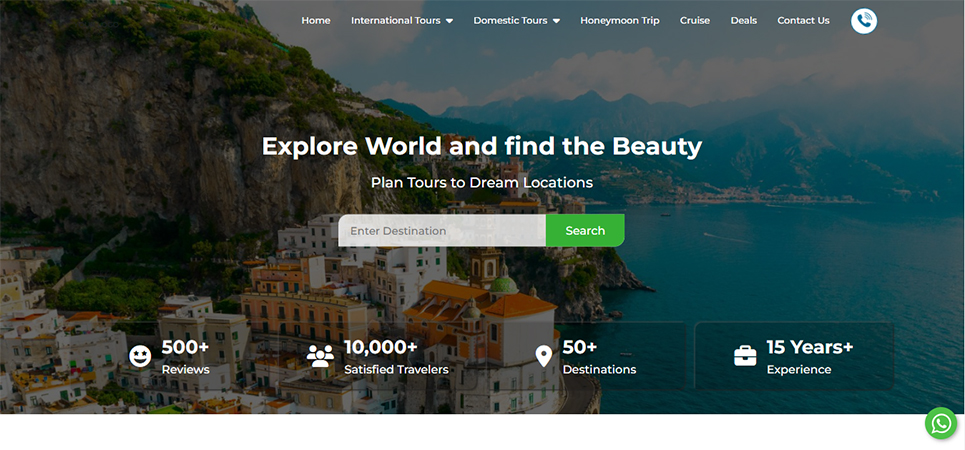Click the Satisfied Travelers people icon
This screenshot has height=450, width=965.
click(x=320, y=356)
